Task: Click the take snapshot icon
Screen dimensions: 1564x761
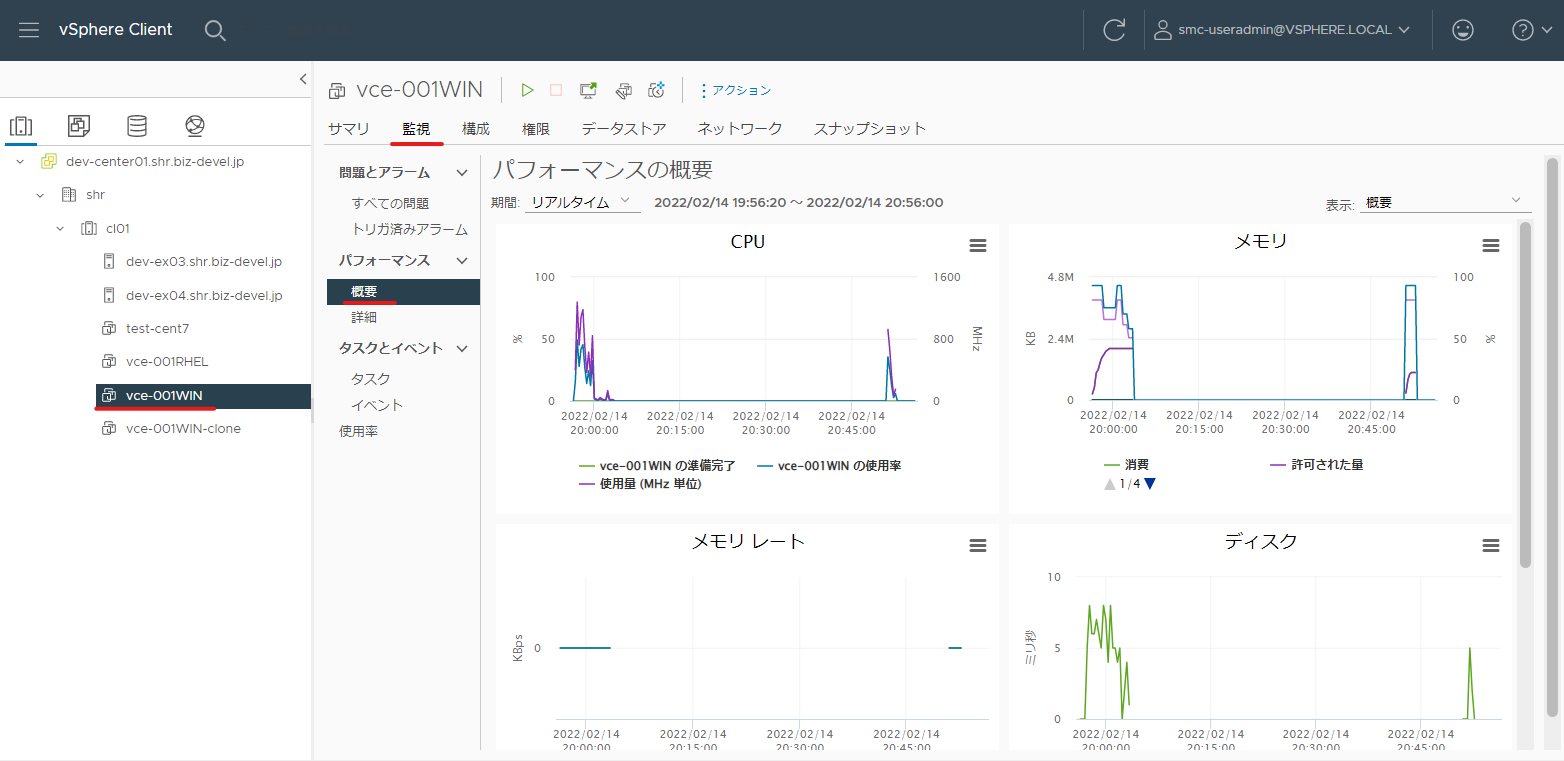Action: pyautogui.click(x=657, y=90)
